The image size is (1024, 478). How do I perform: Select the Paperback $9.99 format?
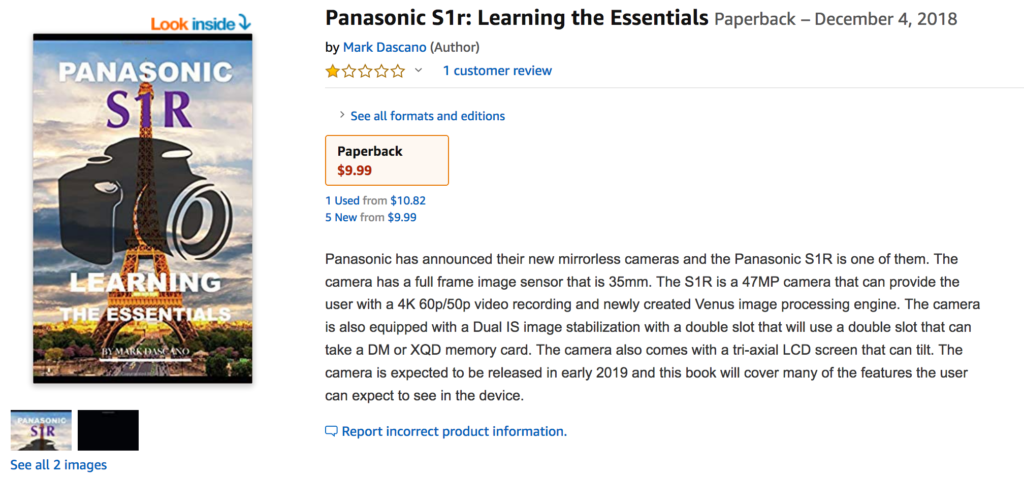point(387,160)
